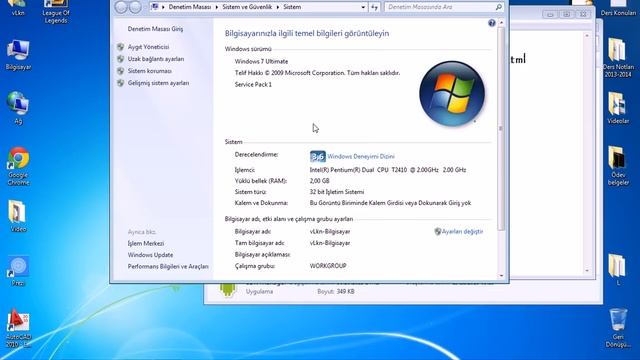This screenshot has width=640, height=360.
Task: Open the League Of Legends desktop shortcut
Action: coord(56,11)
